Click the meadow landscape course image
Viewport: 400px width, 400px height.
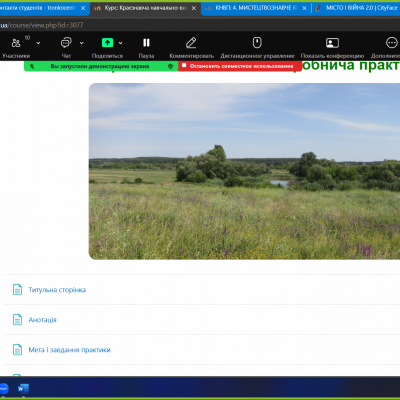[x=244, y=171]
